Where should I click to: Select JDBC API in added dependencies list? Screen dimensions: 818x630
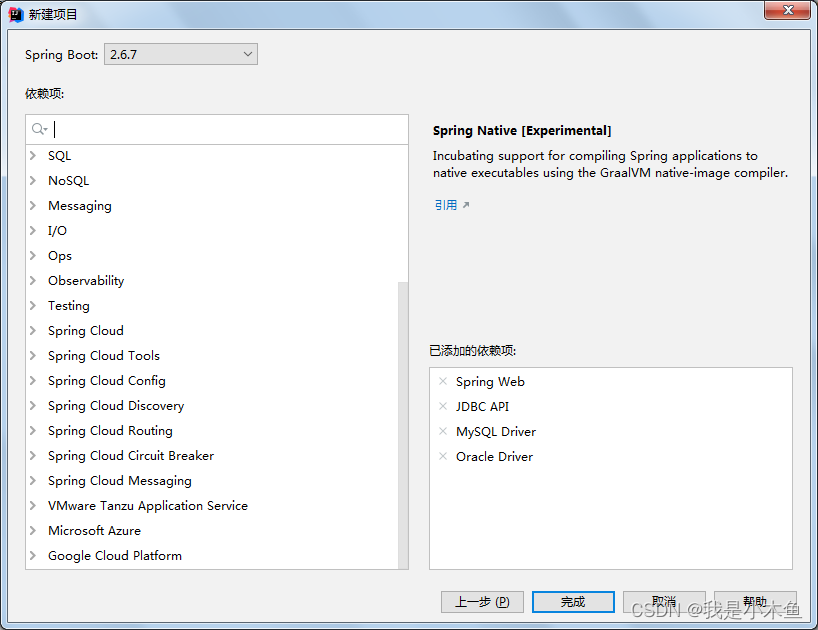(x=482, y=406)
